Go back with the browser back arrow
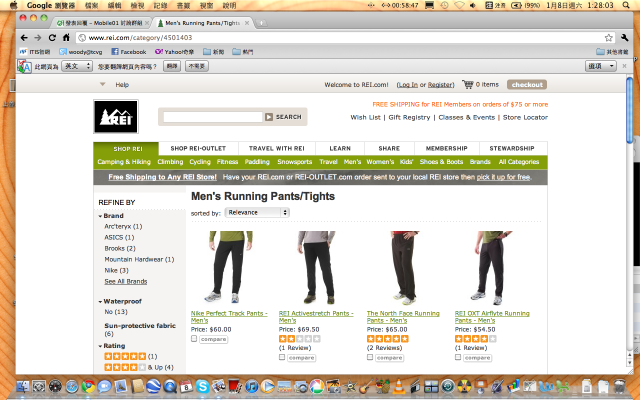The image size is (640, 400). click(x=24, y=38)
